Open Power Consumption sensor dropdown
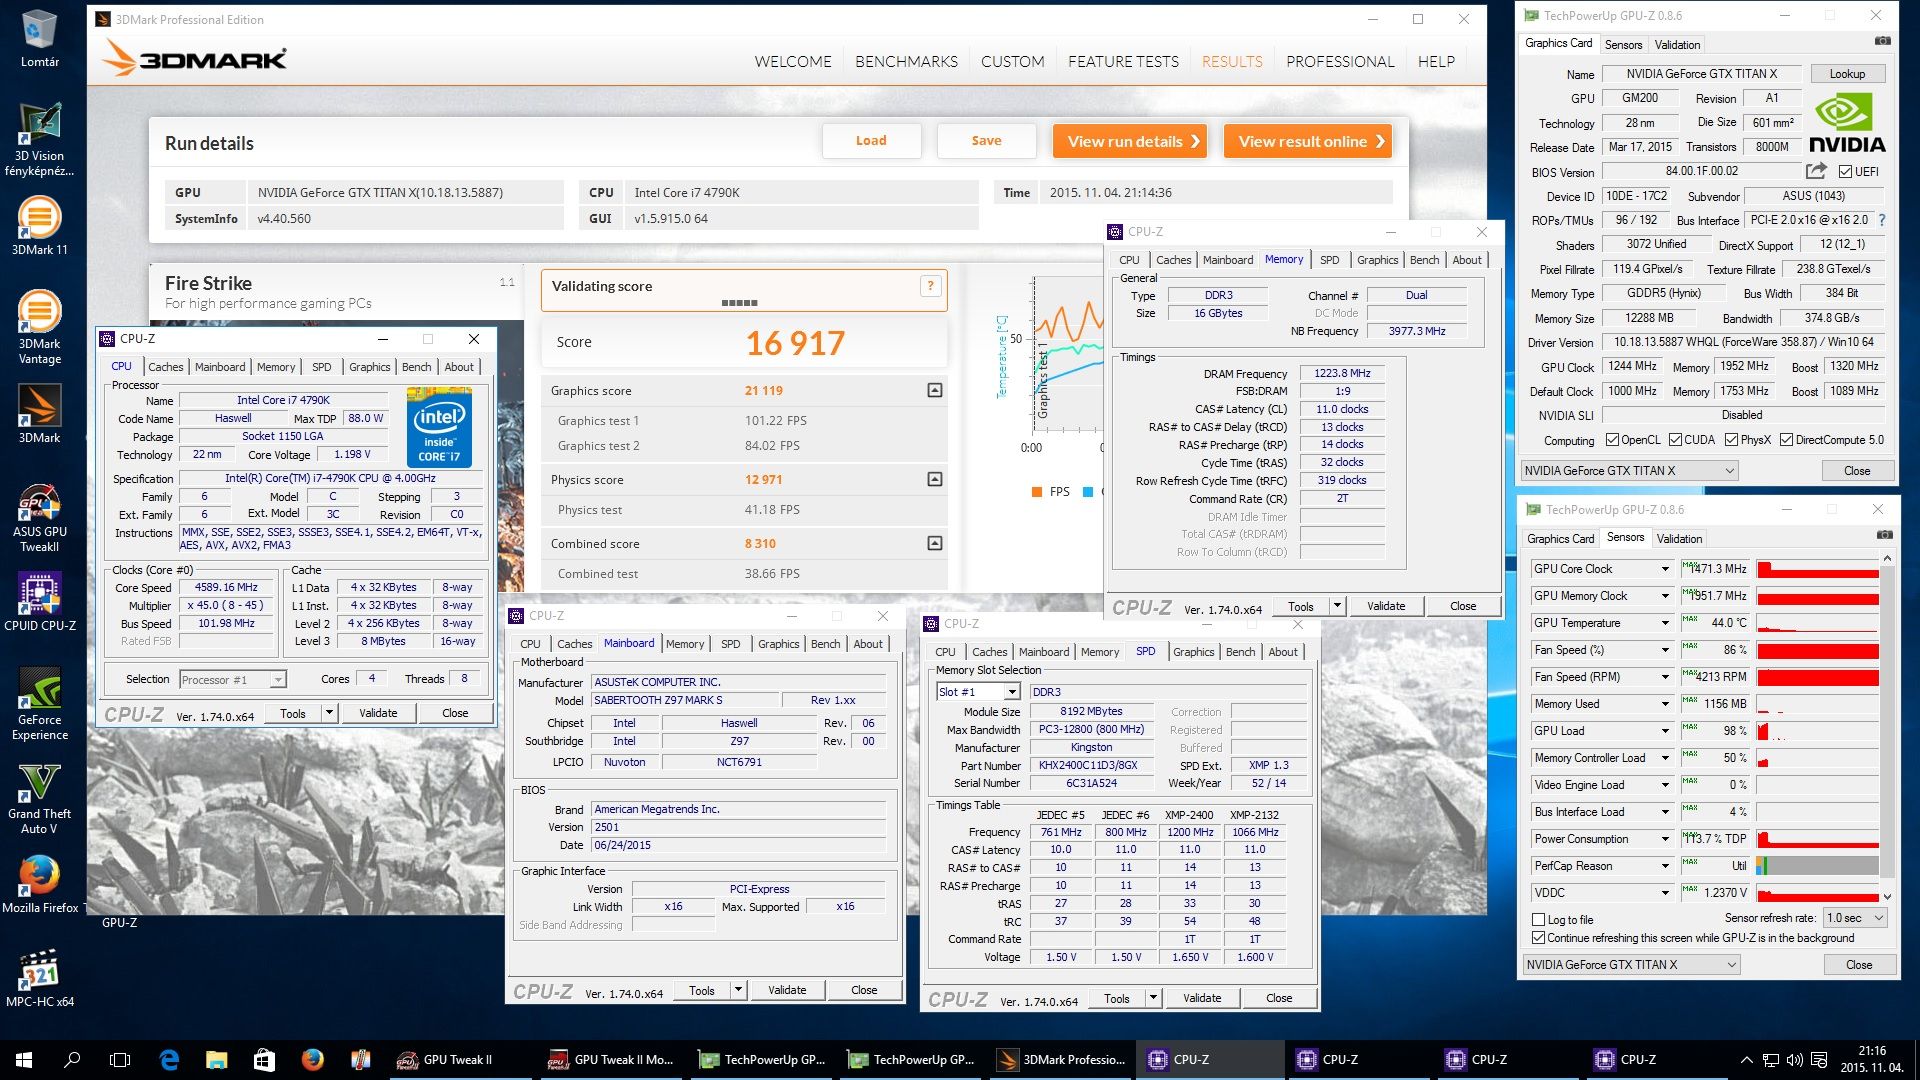The width and height of the screenshot is (1920, 1080). [x=1665, y=839]
